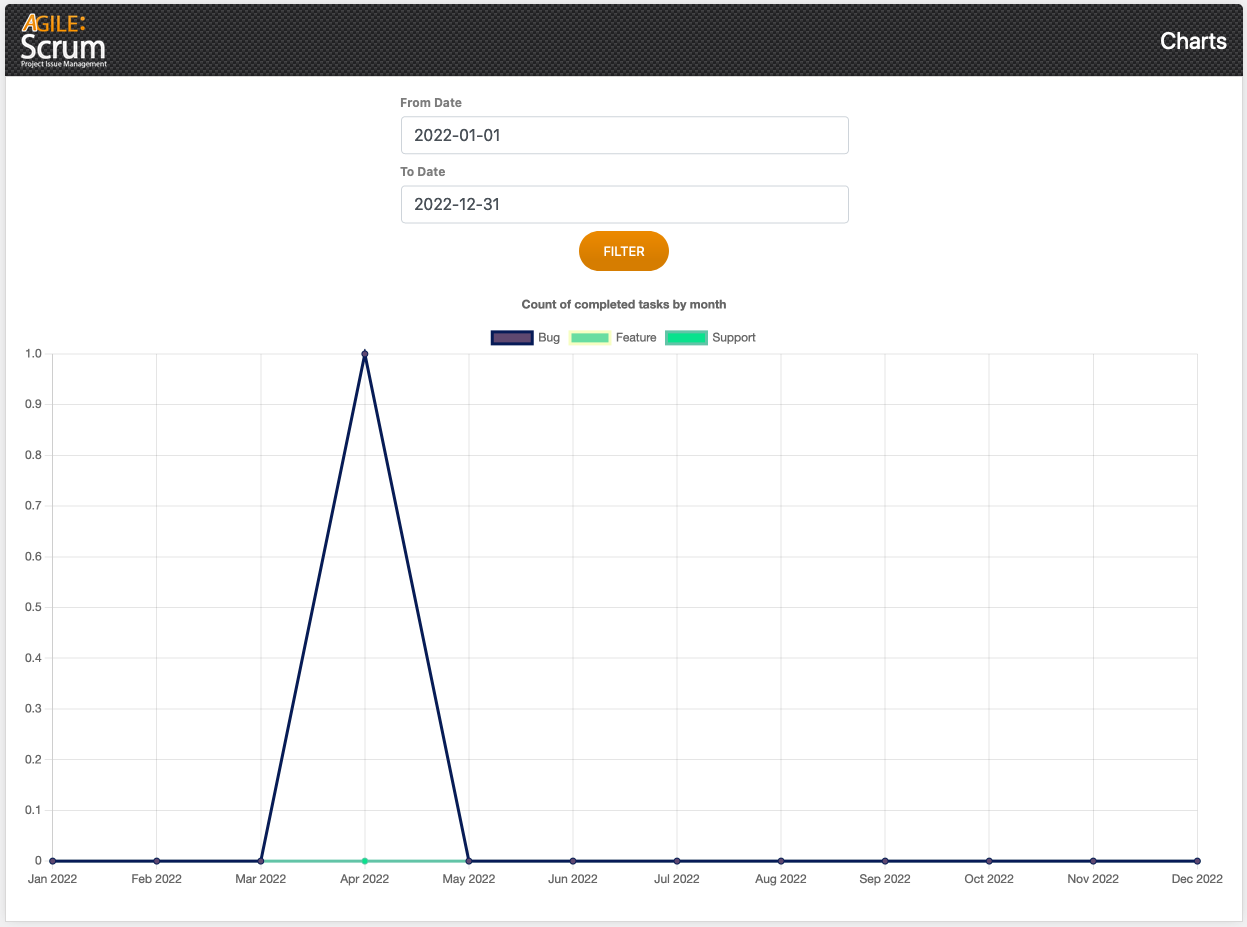Image resolution: width=1247 pixels, height=927 pixels.
Task: Hide the Feature dataset via its label
Action: (636, 338)
